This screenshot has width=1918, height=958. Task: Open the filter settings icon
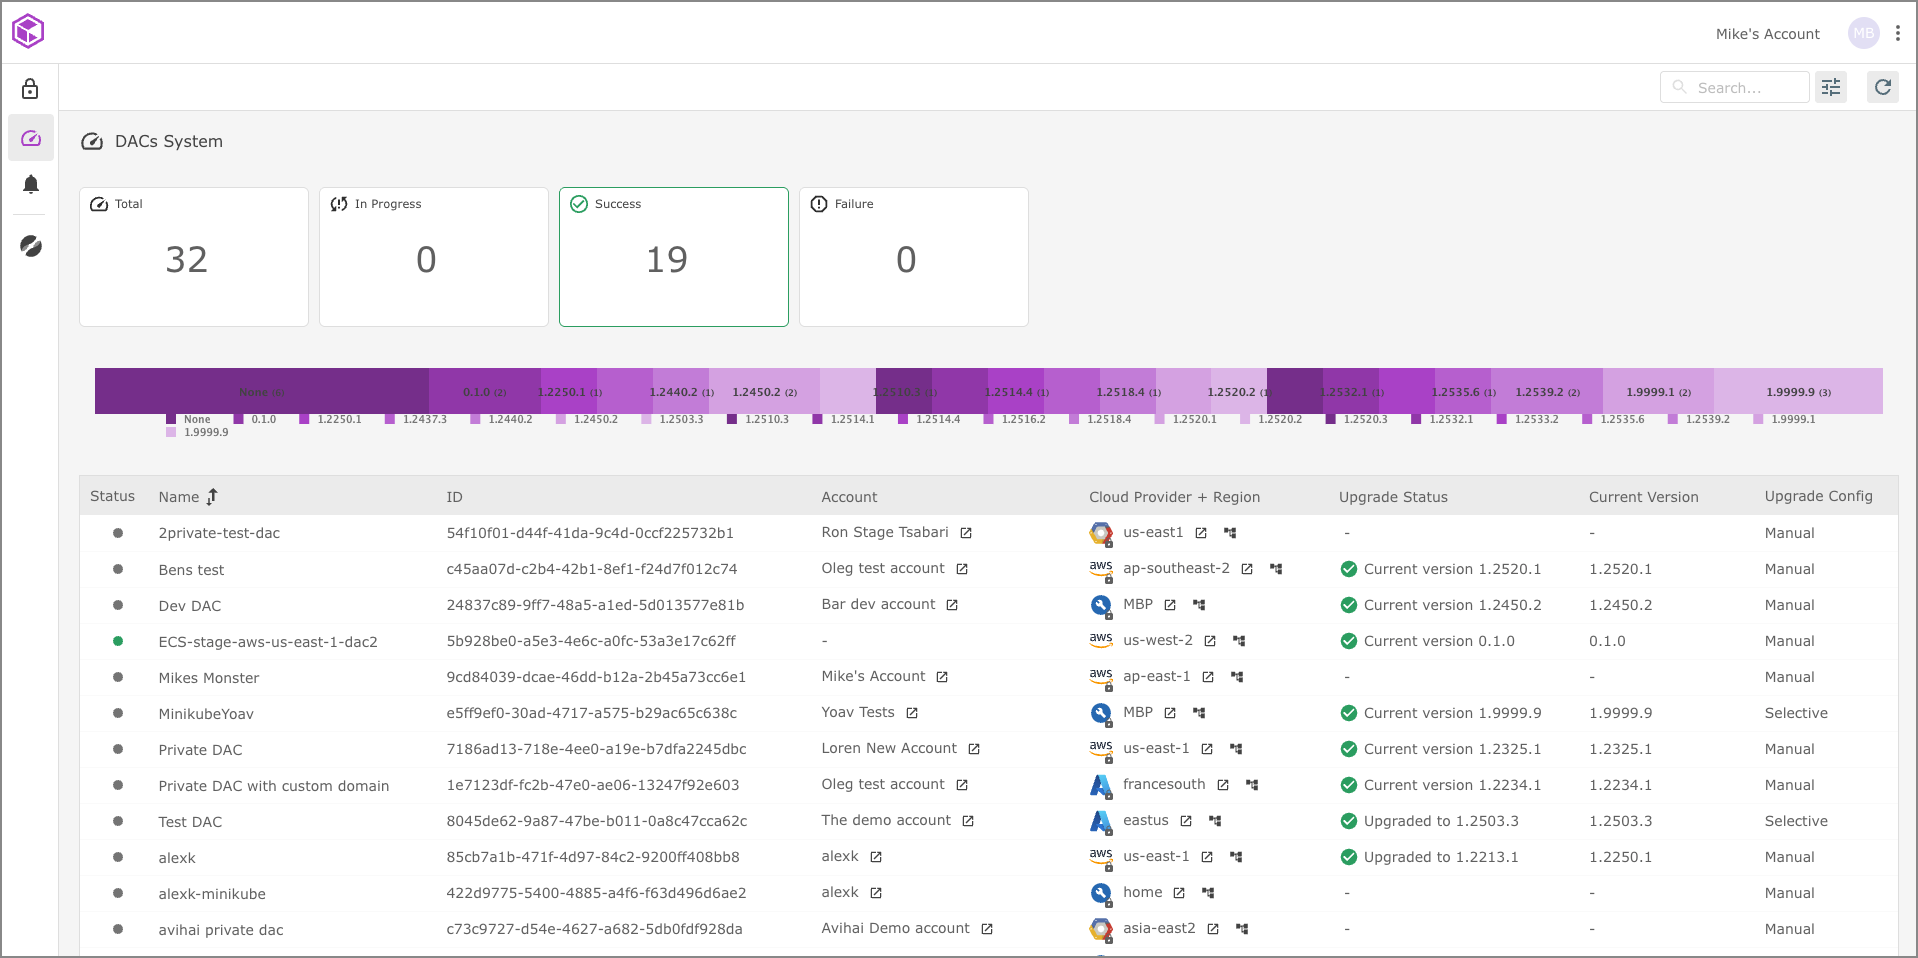[x=1830, y=87]
